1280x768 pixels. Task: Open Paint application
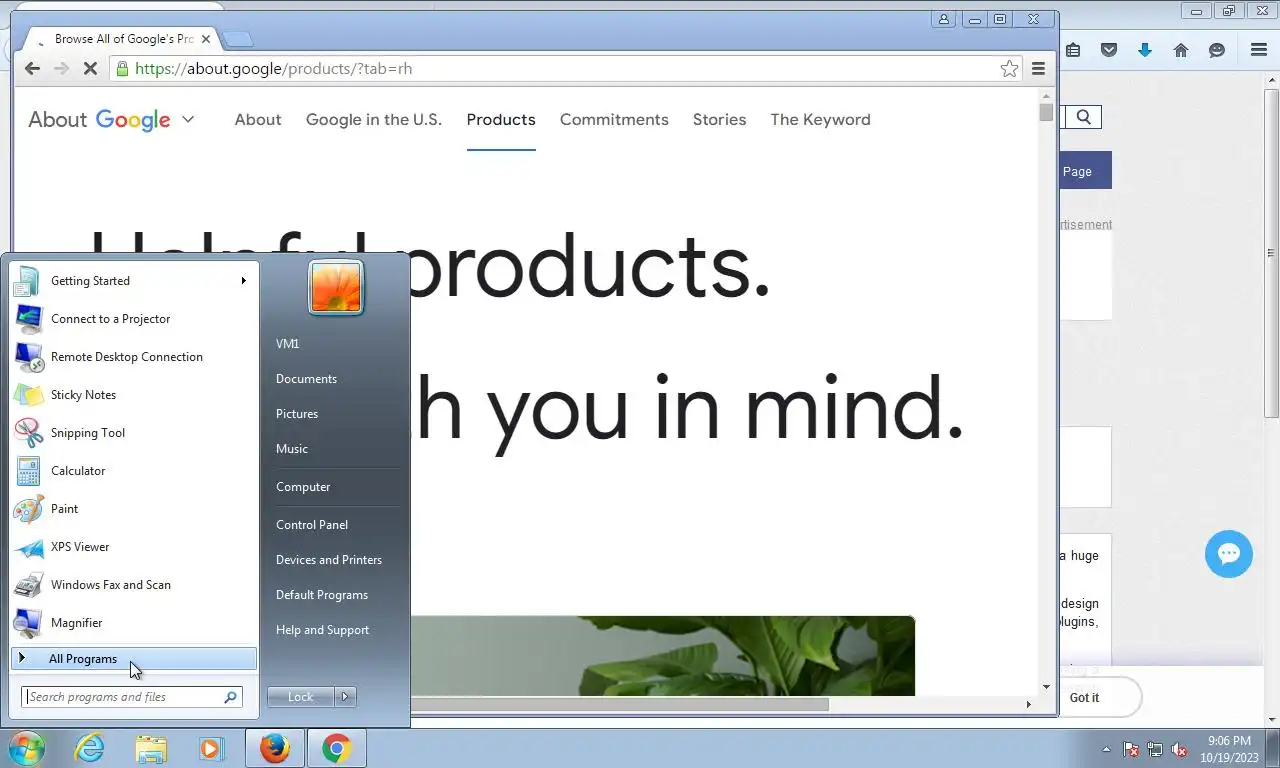133,509
